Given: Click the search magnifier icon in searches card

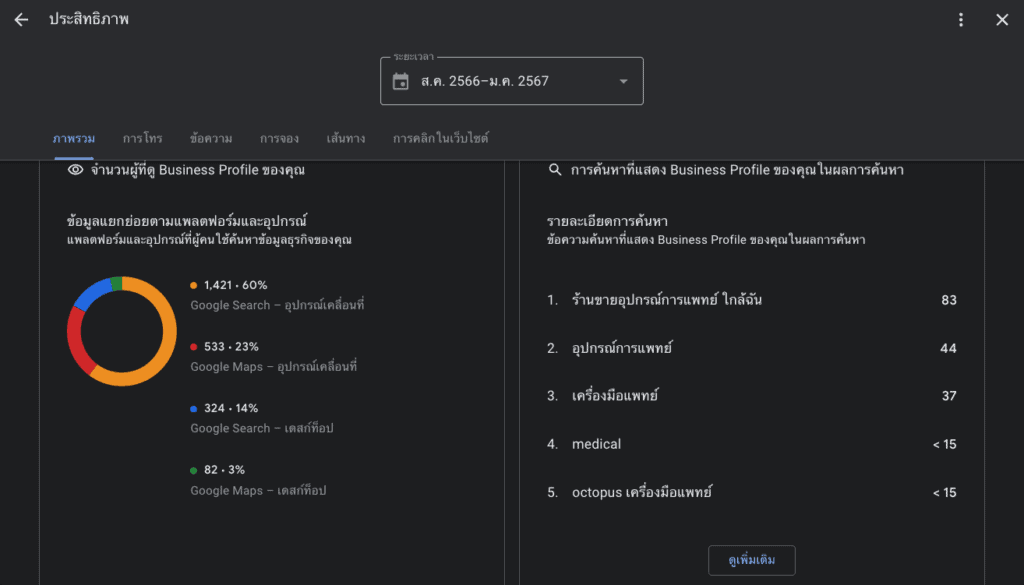Looking at the screenshot, I should pyautogui.click(x=555, y=171).
